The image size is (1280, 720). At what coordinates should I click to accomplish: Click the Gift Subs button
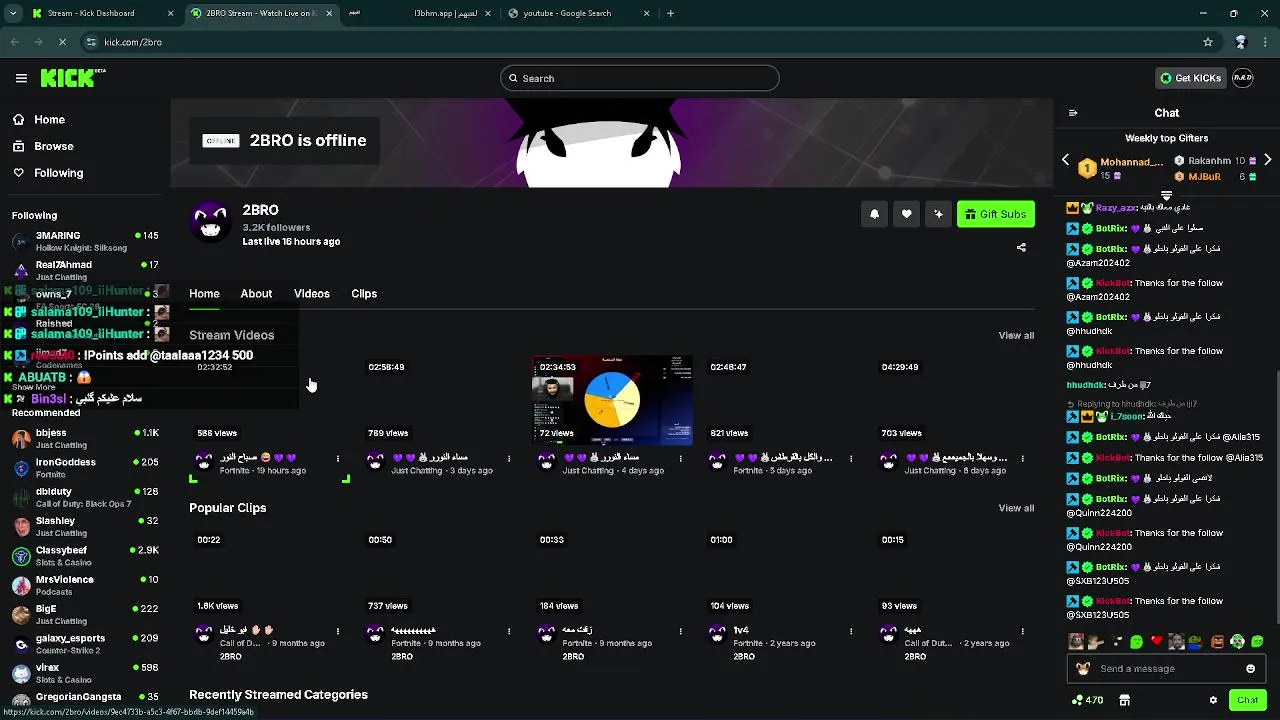point(996,214)
